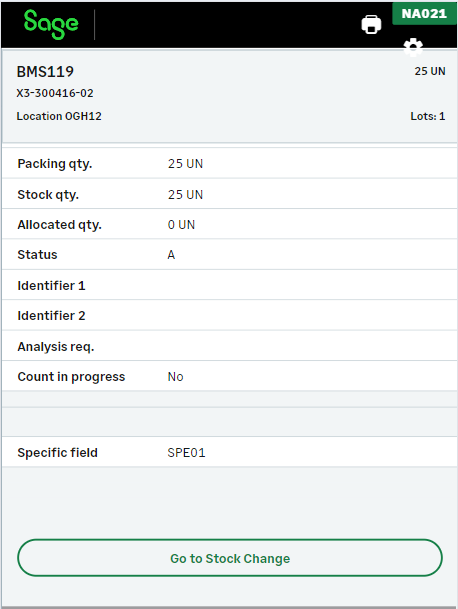Click the printer icon in header
Image resolution: width=458 pixels, height=609 pixels.
(371, 24)
